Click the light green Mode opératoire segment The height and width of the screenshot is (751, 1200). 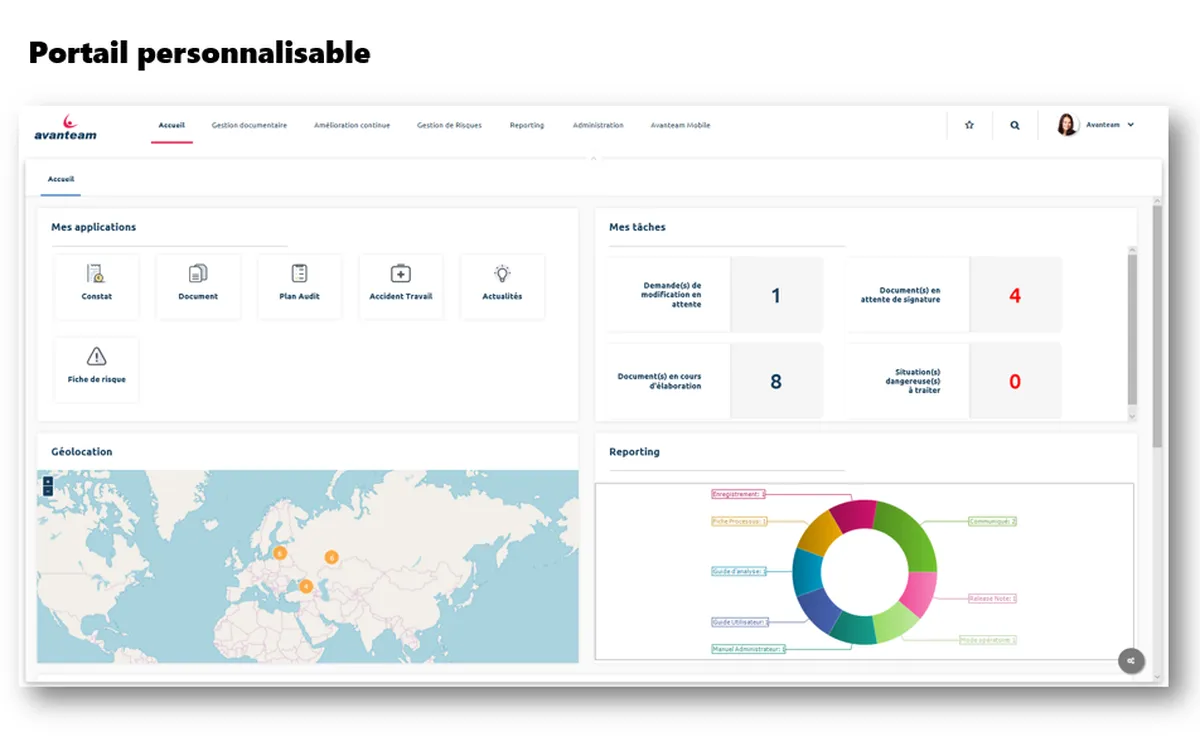point(896,625)
